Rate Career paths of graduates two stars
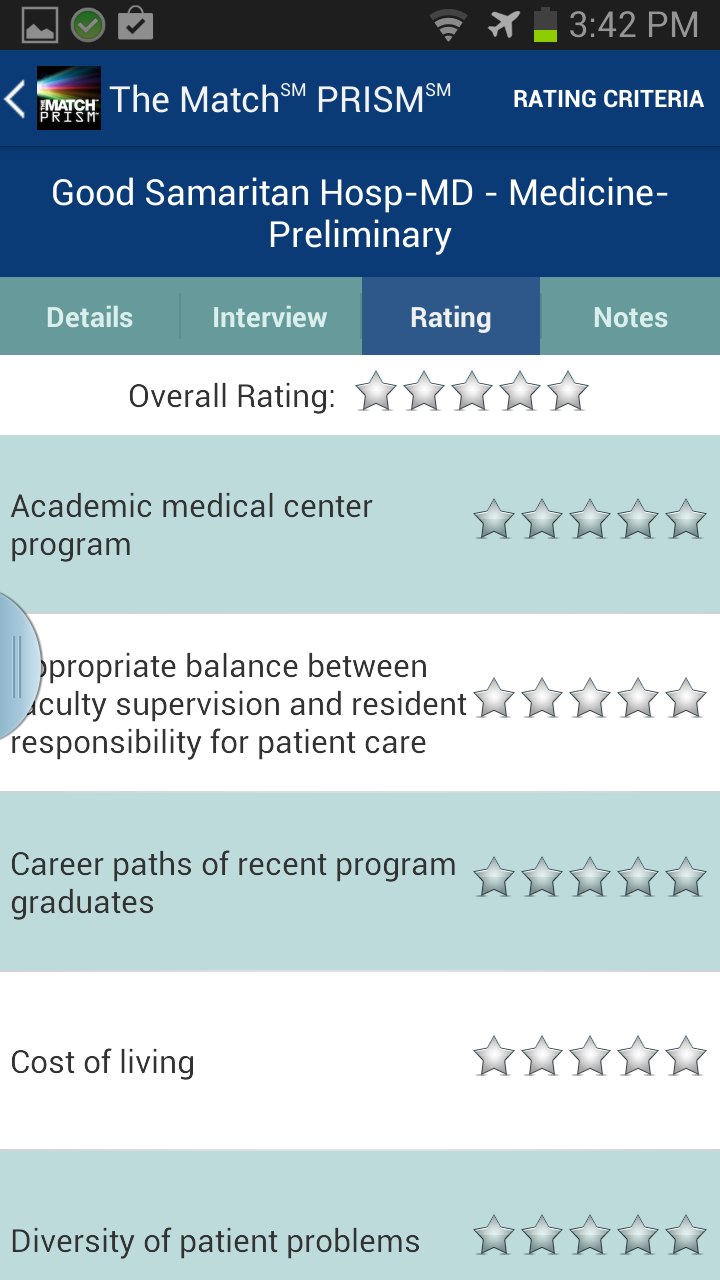Image resolution: width=720 pixels, height=1280 pixels. pyautogui.click(x=542, y=878)
